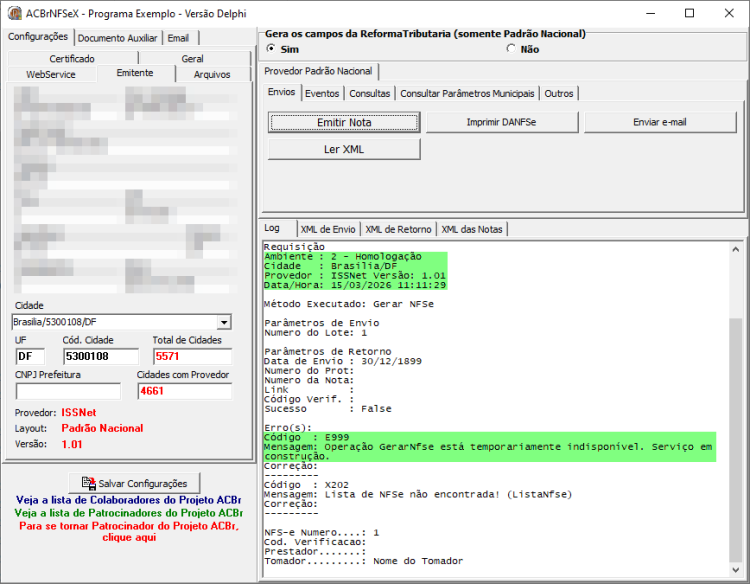Click the log scrollbar down arrow
Image resolution: width=750 pixels, height=584 pixels.
(x=736, y=570)
